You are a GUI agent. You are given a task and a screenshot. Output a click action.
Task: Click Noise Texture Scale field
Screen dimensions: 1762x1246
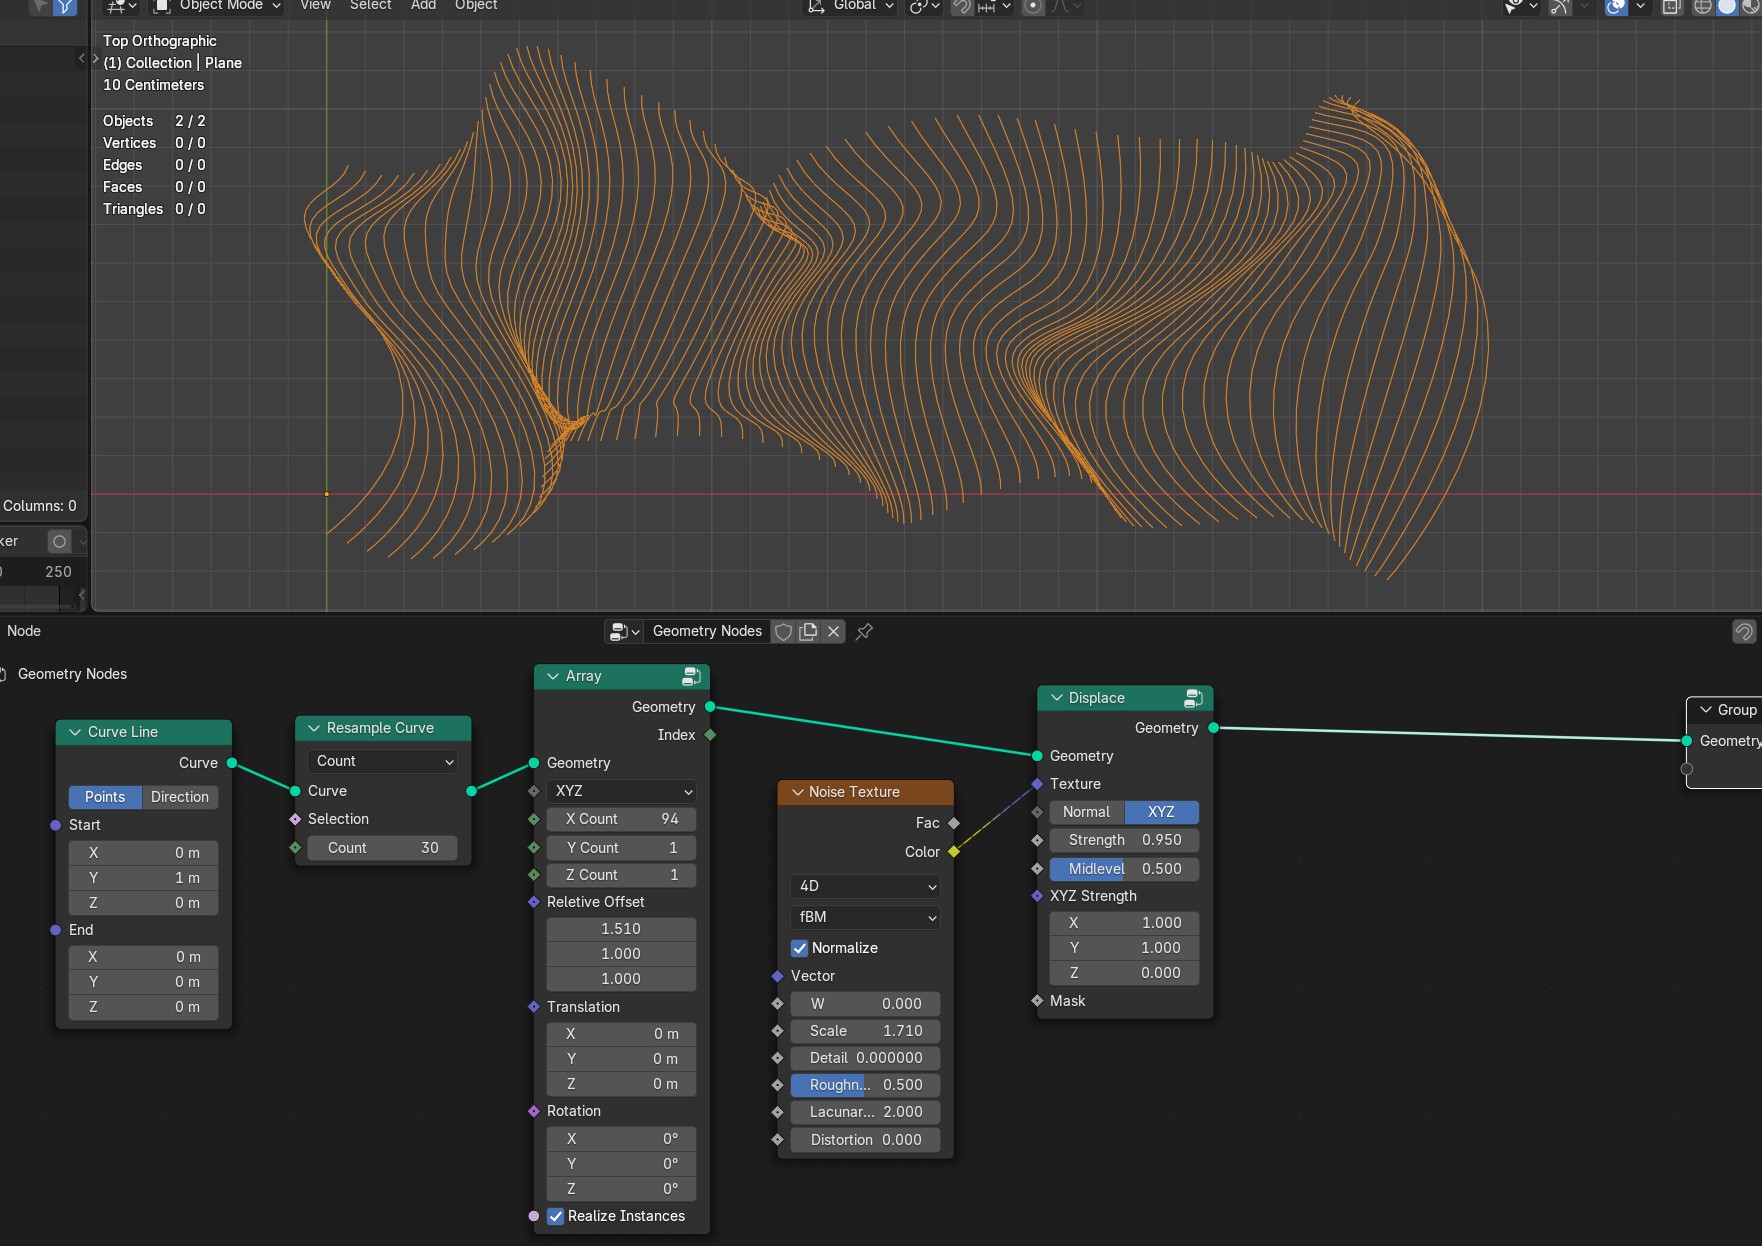[x=865, y=1031]
